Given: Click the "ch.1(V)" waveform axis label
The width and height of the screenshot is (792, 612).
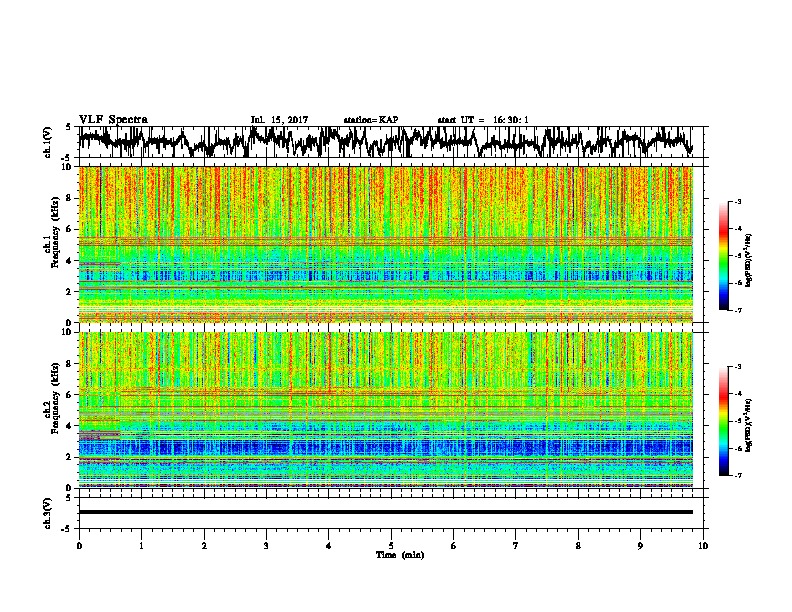Looking at the screenshot, I should point(48,142).
